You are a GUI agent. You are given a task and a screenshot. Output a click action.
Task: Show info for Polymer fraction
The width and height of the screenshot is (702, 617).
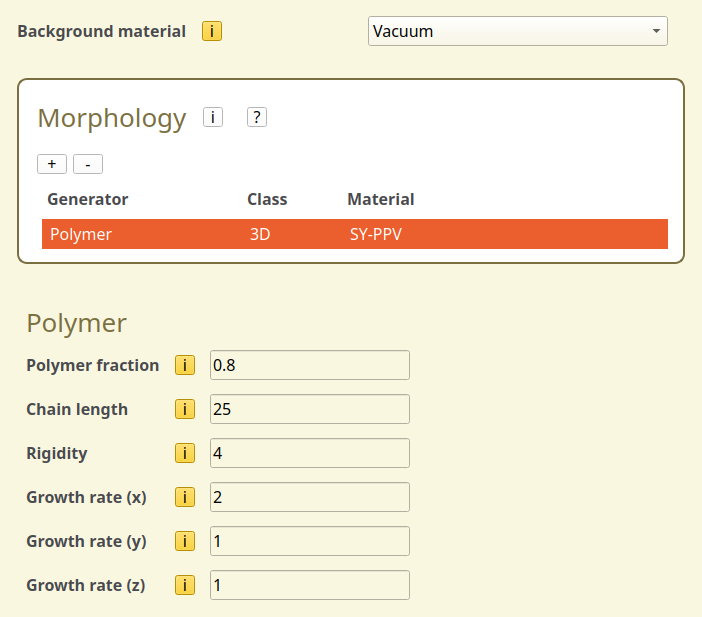(185, 365)
